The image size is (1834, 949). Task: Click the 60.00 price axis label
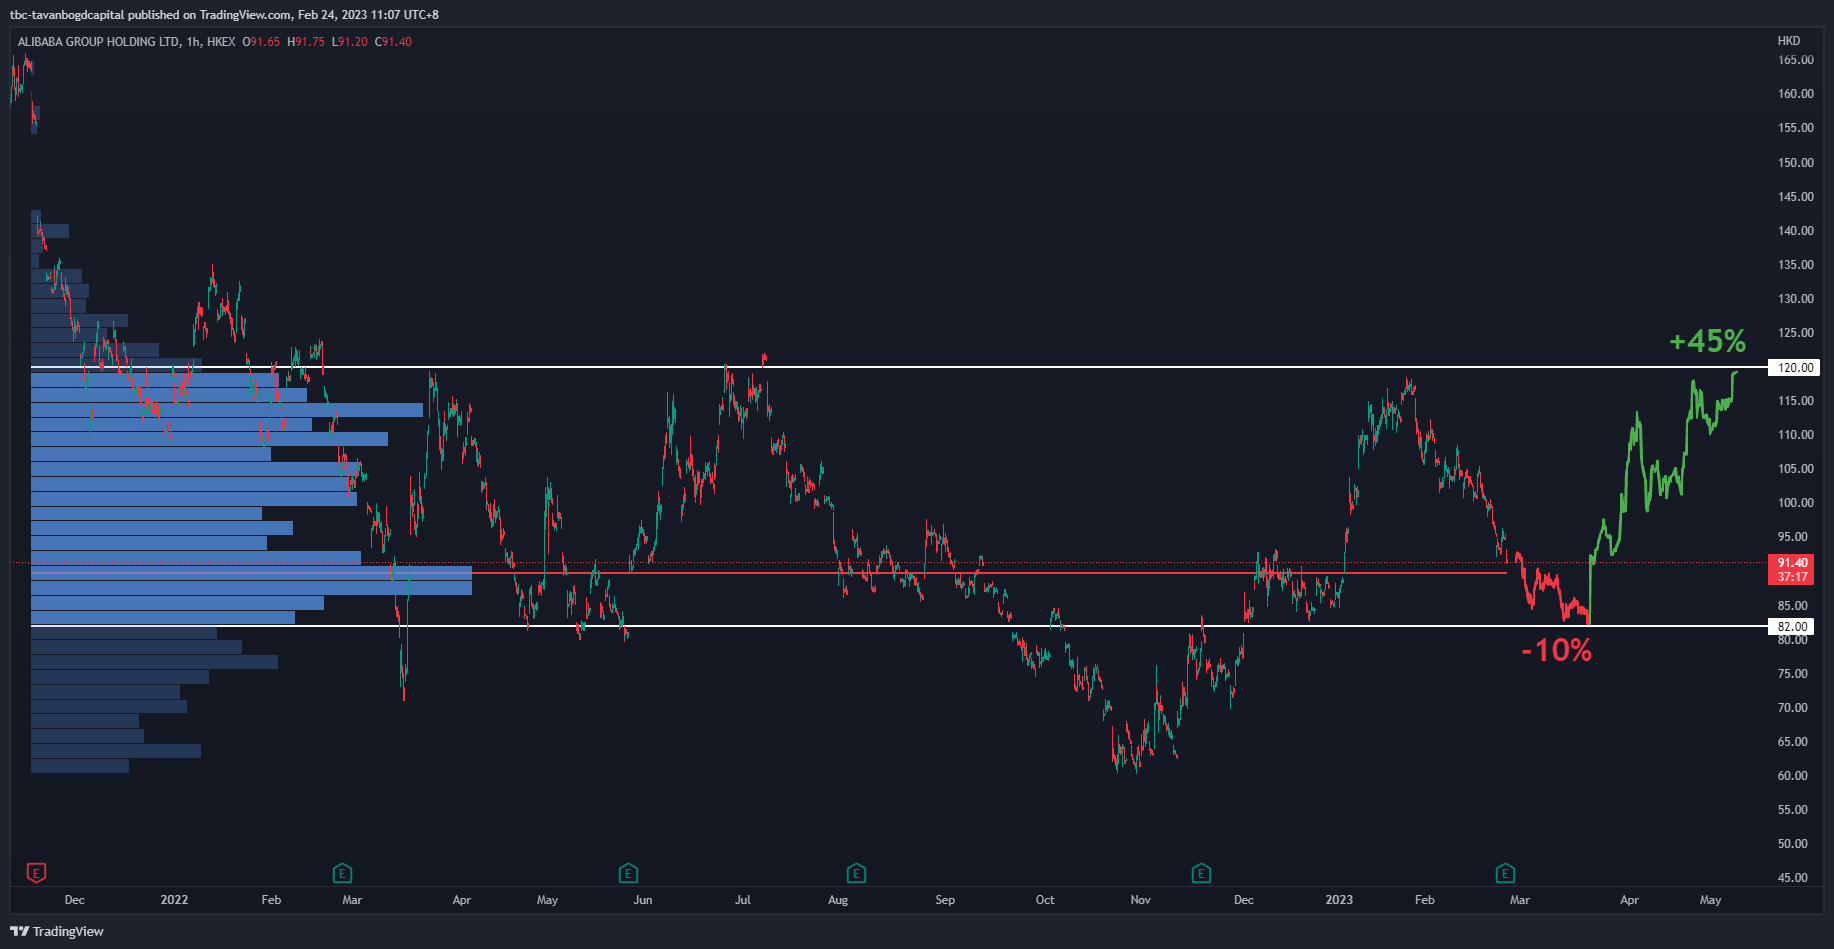[1793, 776]
